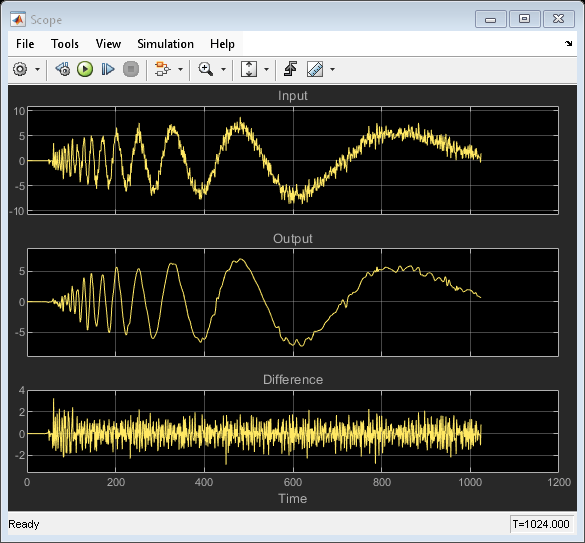Click the Step Forward icon
The width and height of the screenshot is (585, 543).
point(108,69)
